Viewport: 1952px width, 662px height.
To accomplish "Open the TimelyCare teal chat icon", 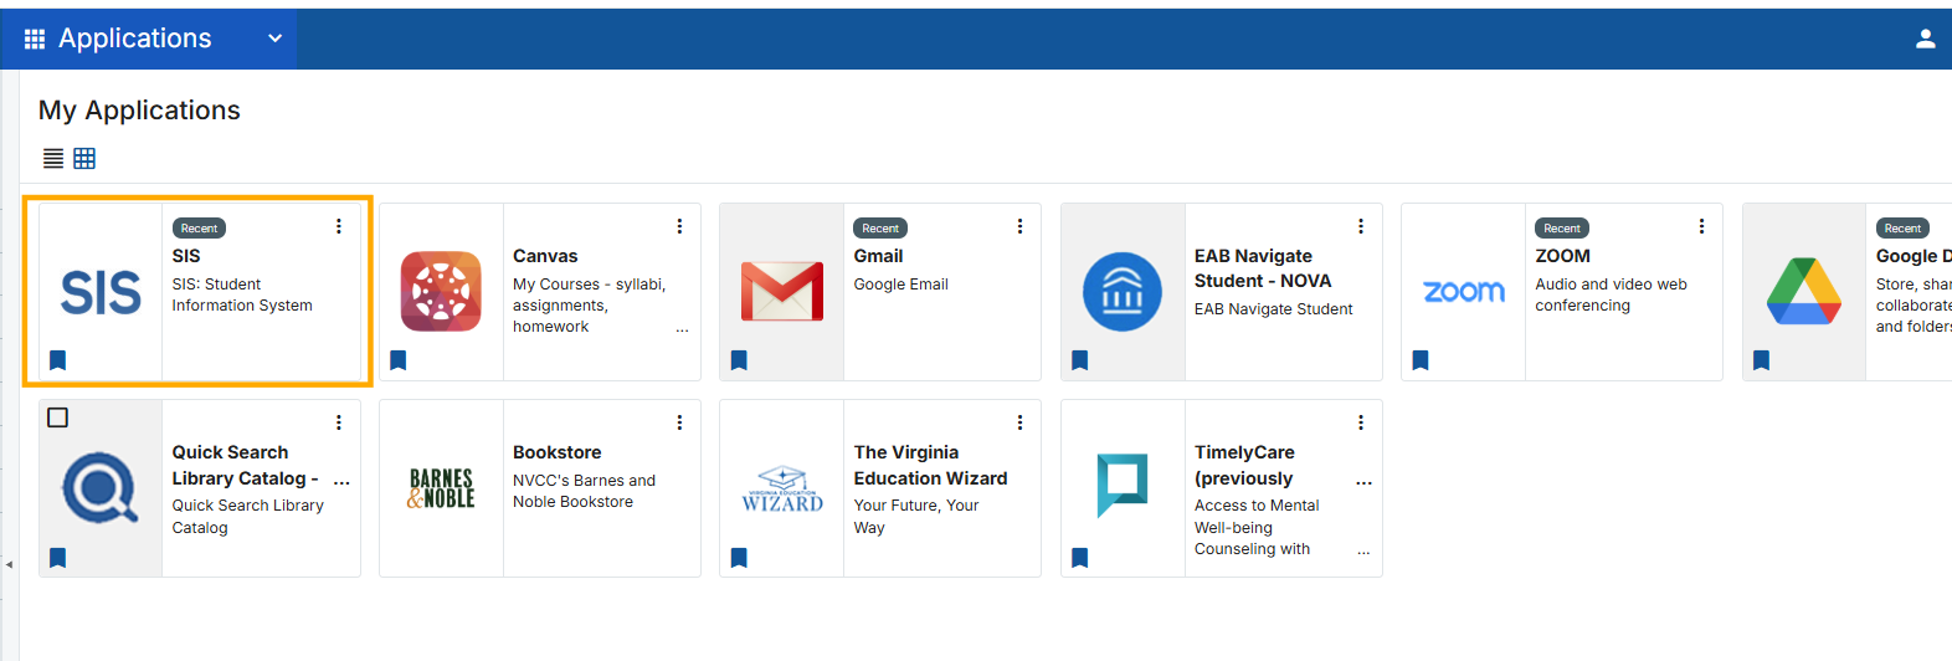I will (1122, 485).
